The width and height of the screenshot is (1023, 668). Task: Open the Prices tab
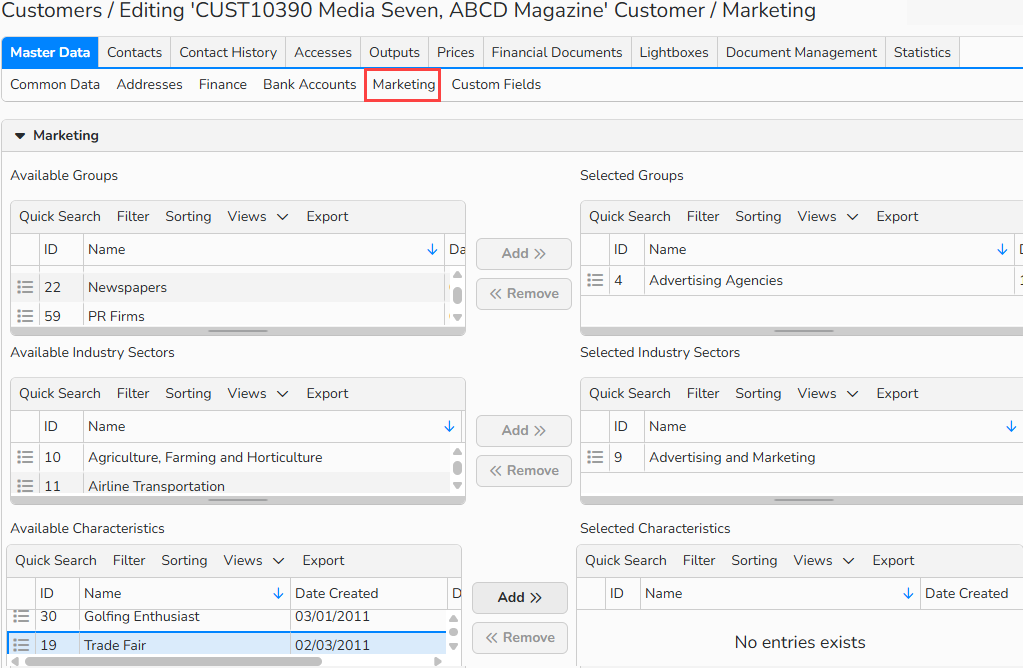pos(455,52)
